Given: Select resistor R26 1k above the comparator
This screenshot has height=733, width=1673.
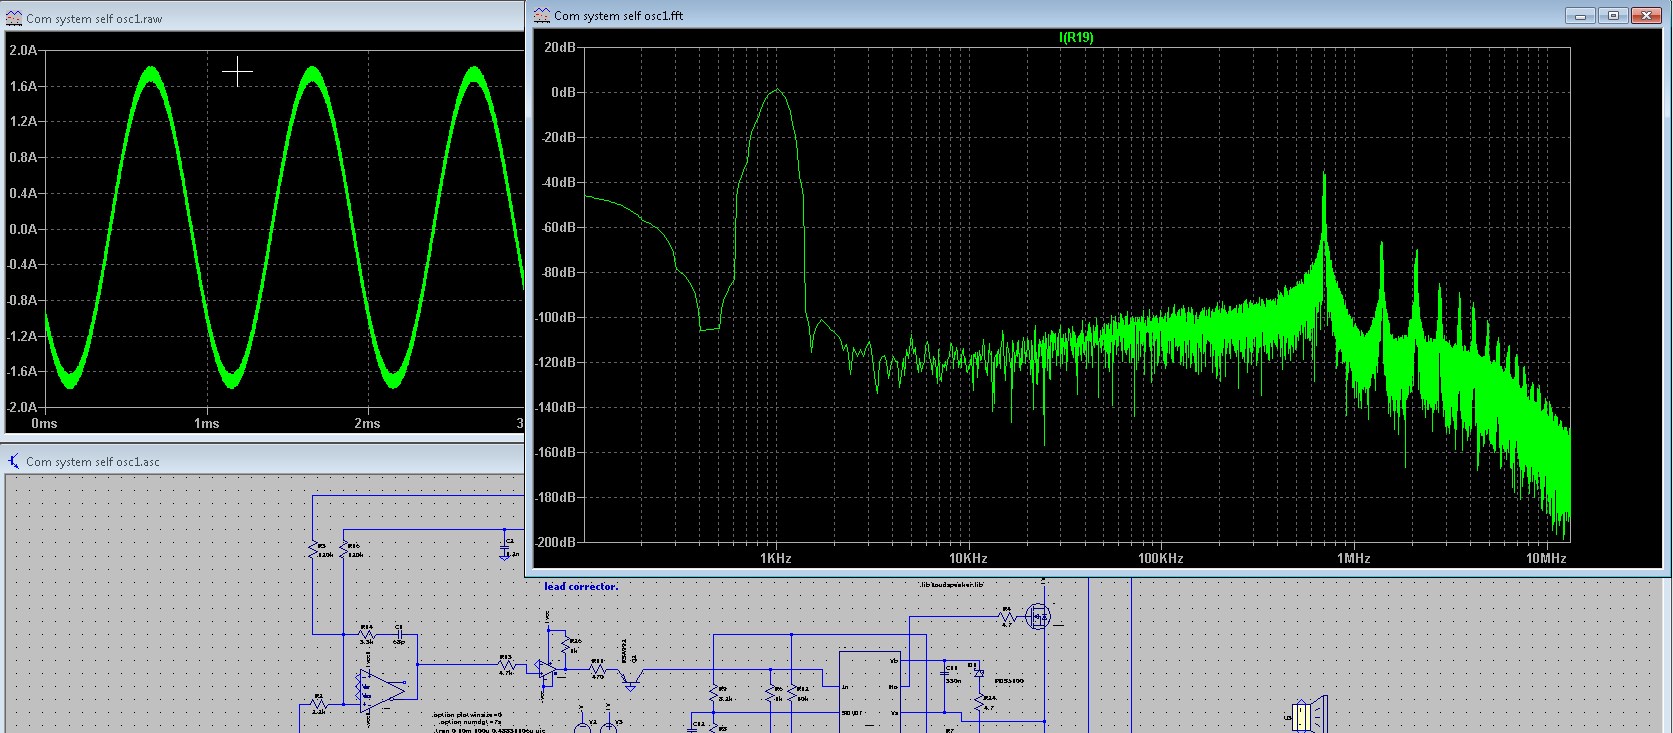Looking at the screenshot, I should (x=566, y=646).
